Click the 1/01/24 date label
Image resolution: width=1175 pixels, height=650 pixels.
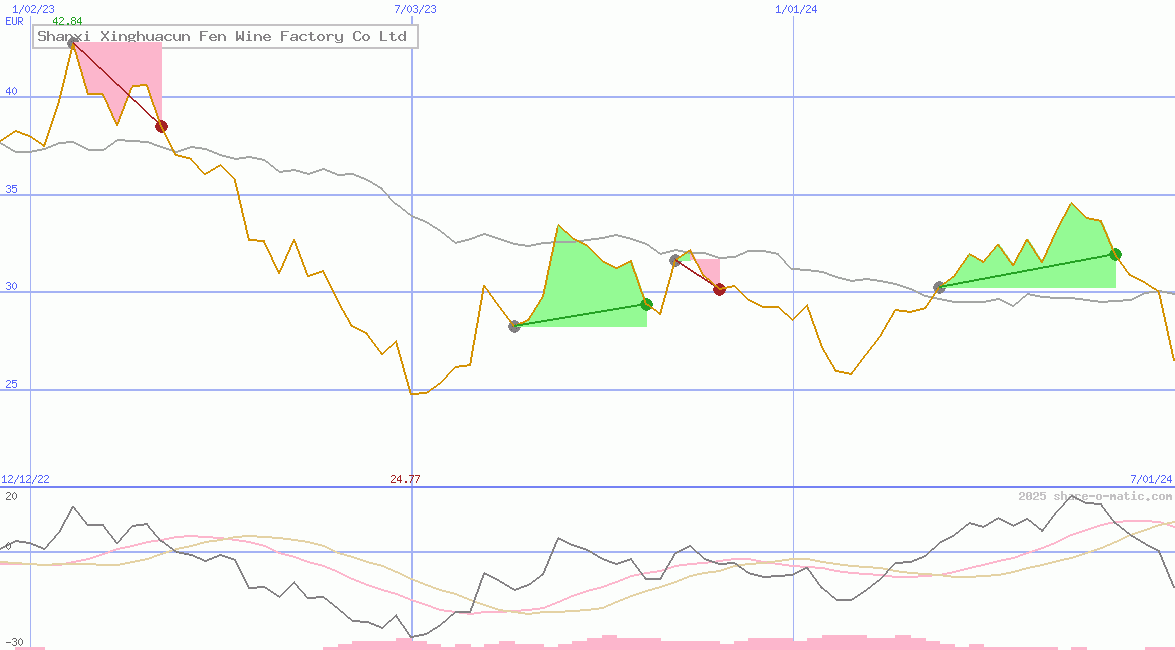[796, 9]
